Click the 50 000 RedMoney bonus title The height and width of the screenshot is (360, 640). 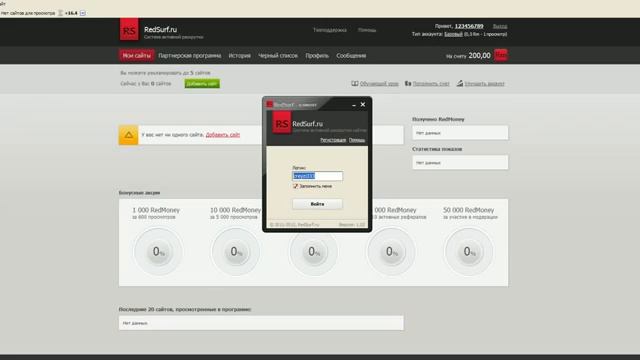click(469, 210)
